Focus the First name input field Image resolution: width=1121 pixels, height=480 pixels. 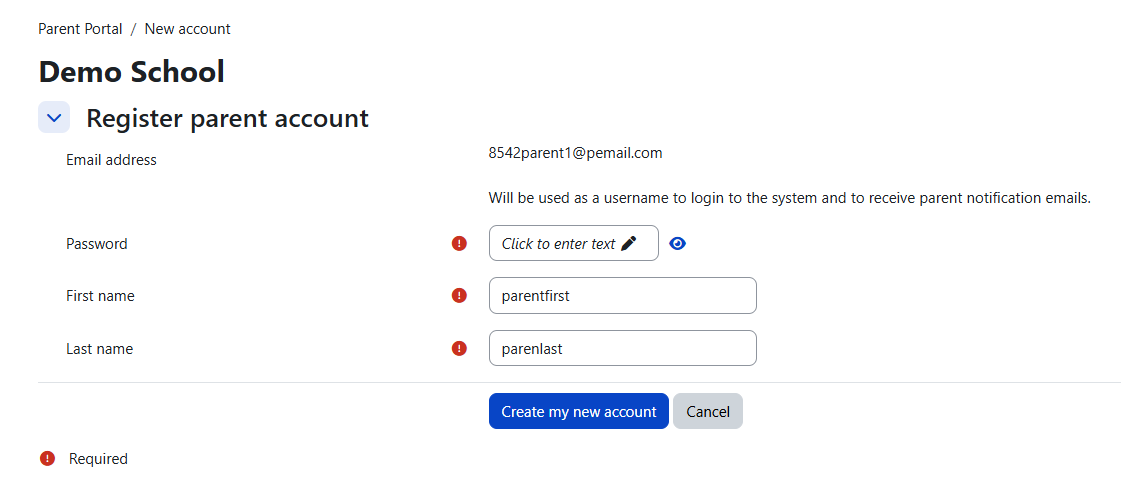pyautogui.click(x=623, y=295)
